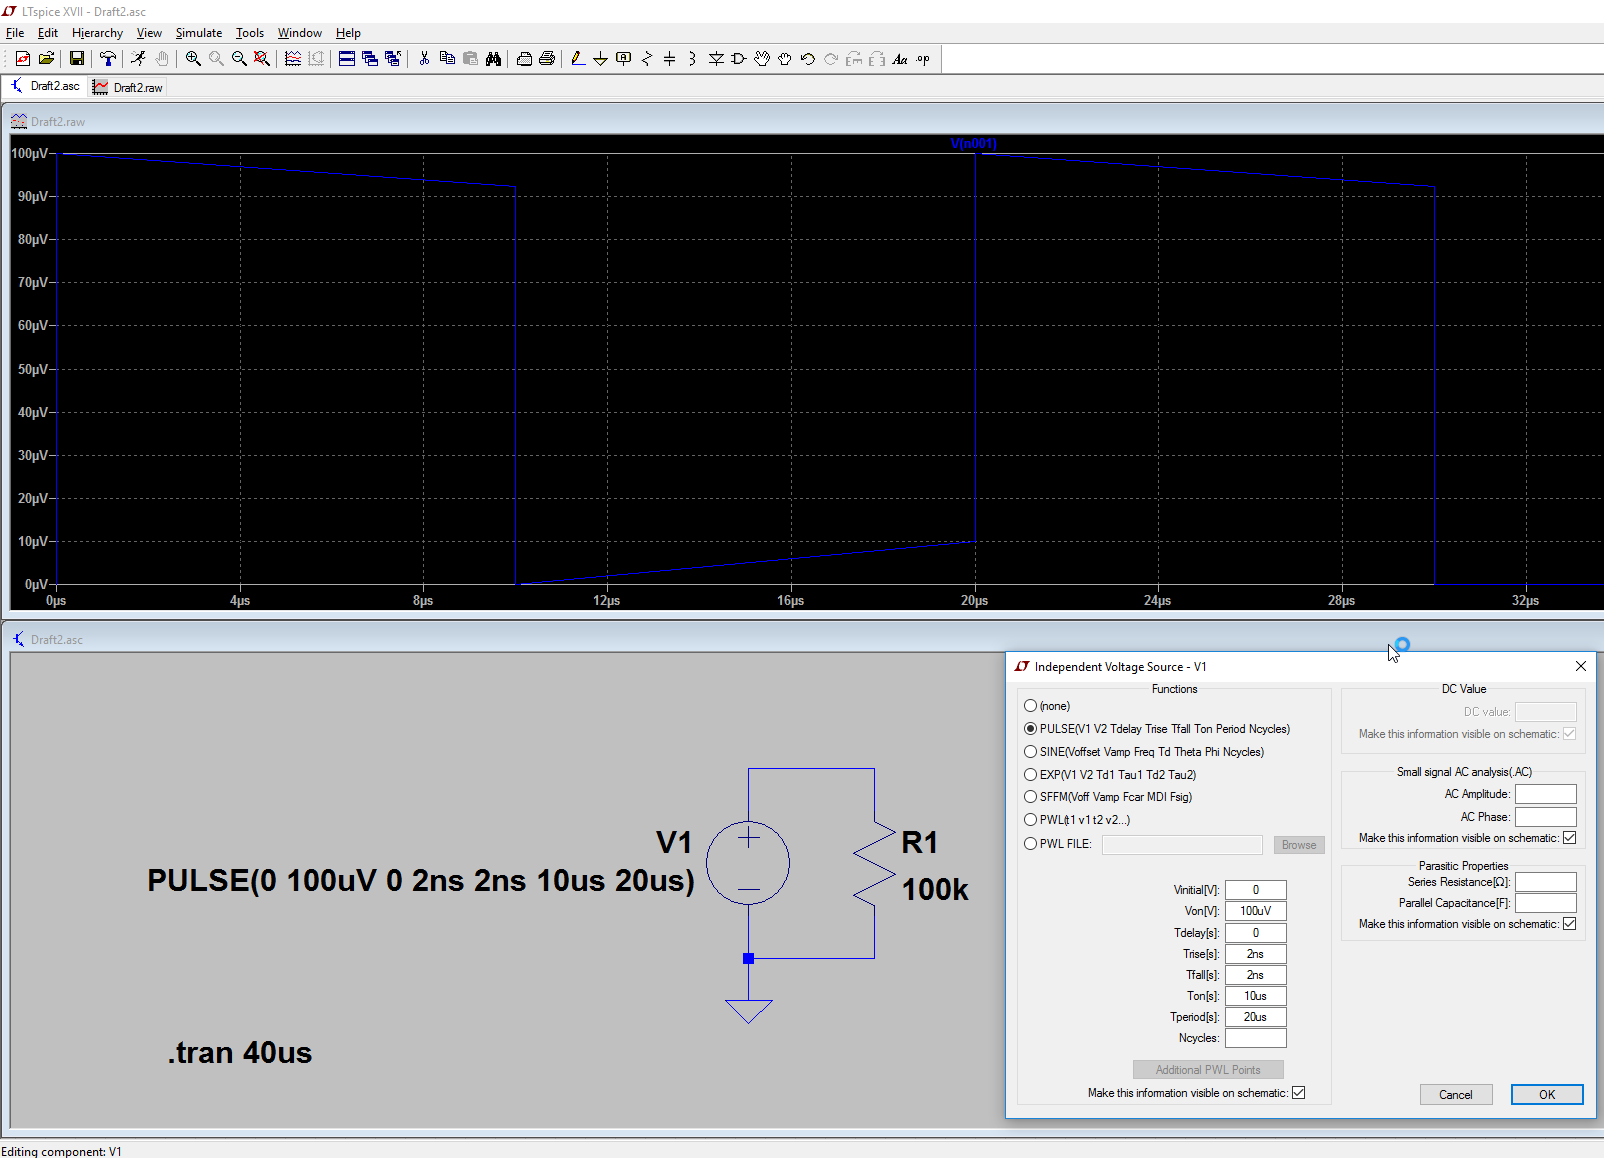Click the Run simulation icon

click(x=138, y=59)
